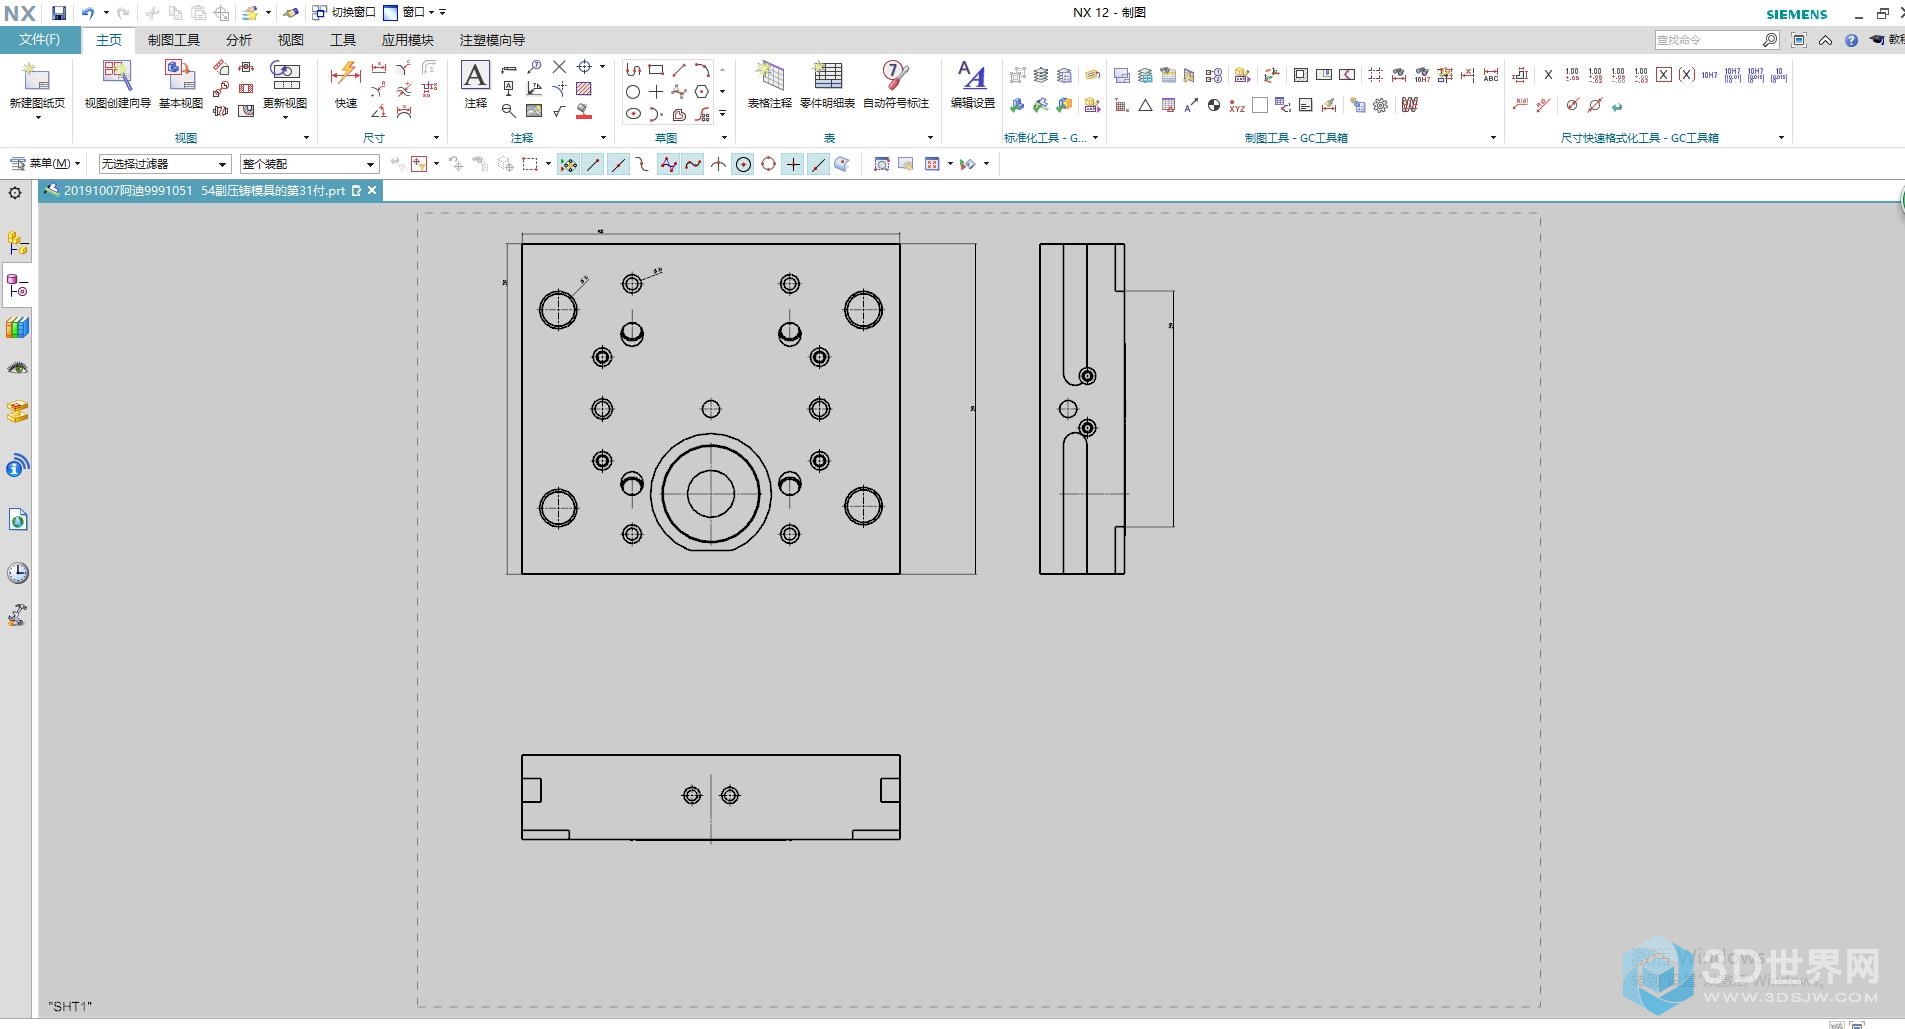Open the Internet Explorer sidebar panel
Screen dimensions: 1905x1029
(18, 520)
